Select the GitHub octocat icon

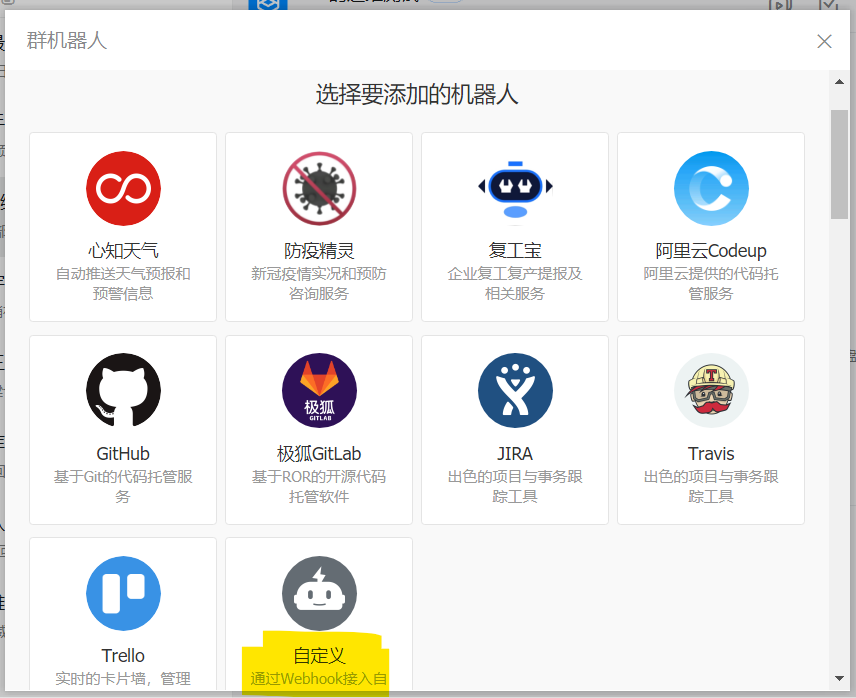123,391
